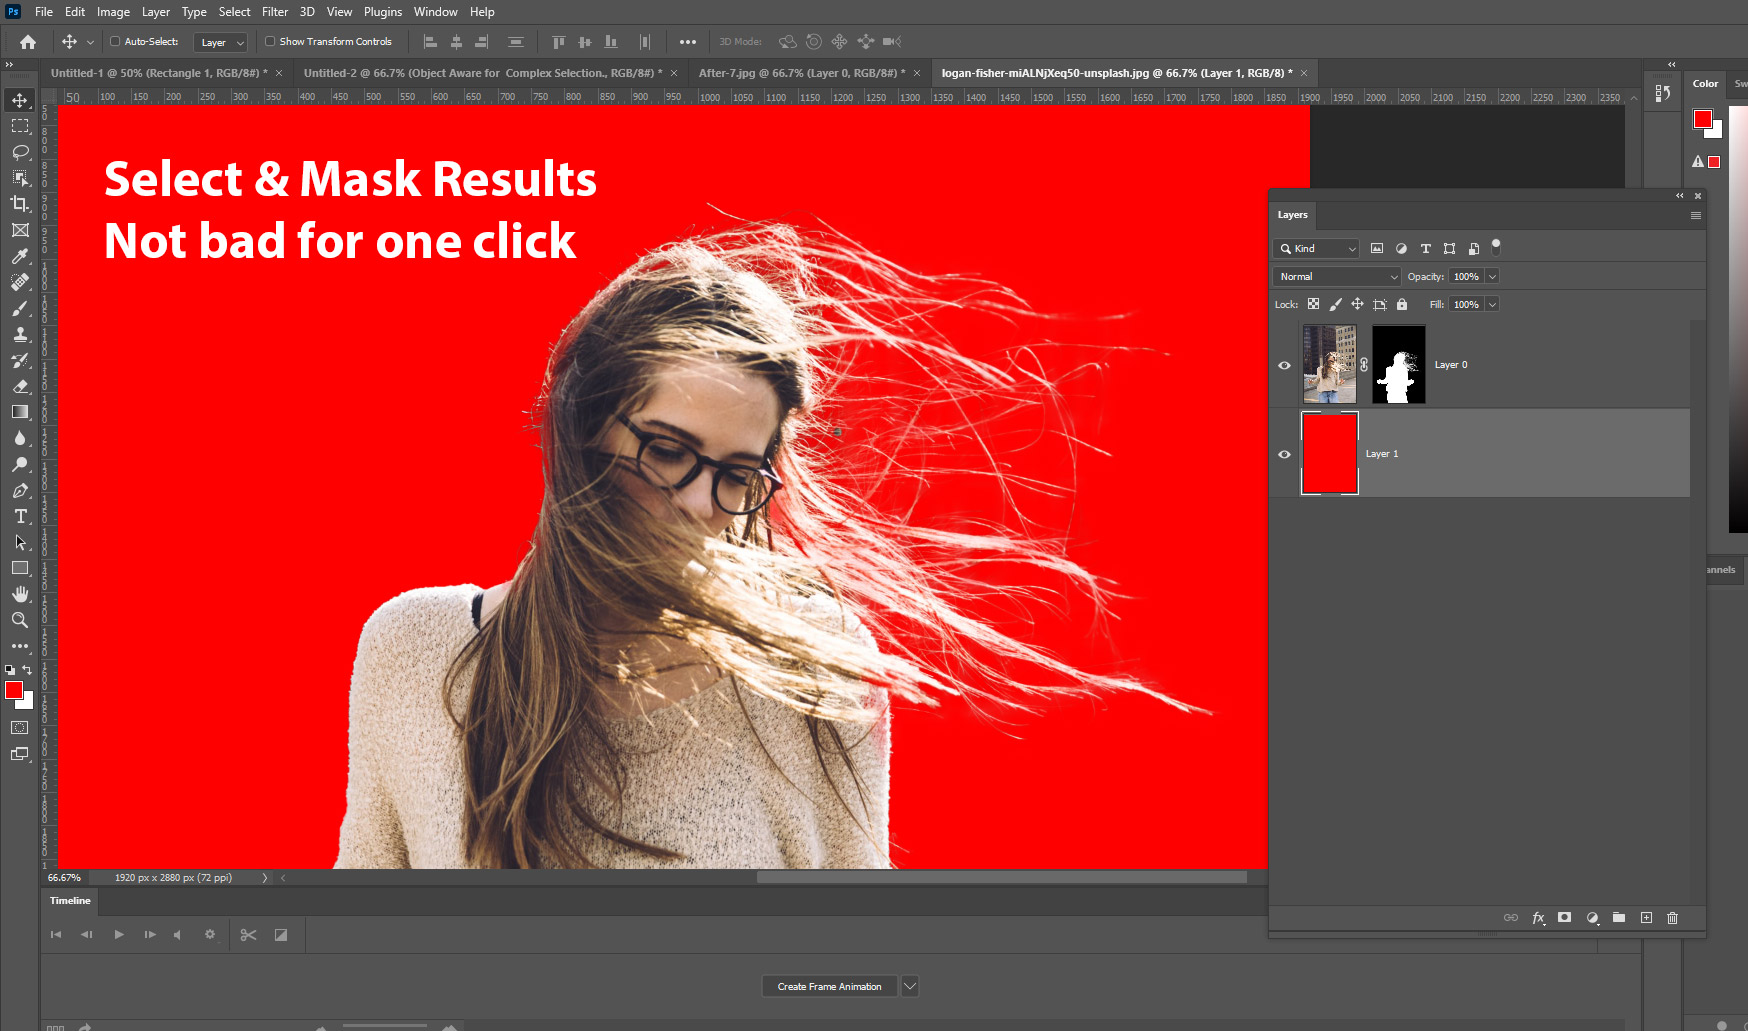Enable Show Transform Controls checkbox
The image size is (1748, 1031).
point(270,42)
